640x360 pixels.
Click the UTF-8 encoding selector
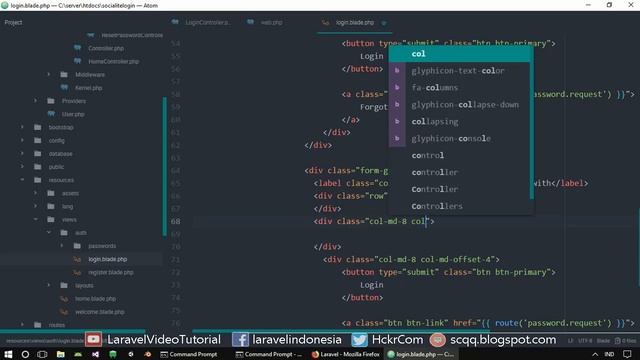[x=584, y=340]
